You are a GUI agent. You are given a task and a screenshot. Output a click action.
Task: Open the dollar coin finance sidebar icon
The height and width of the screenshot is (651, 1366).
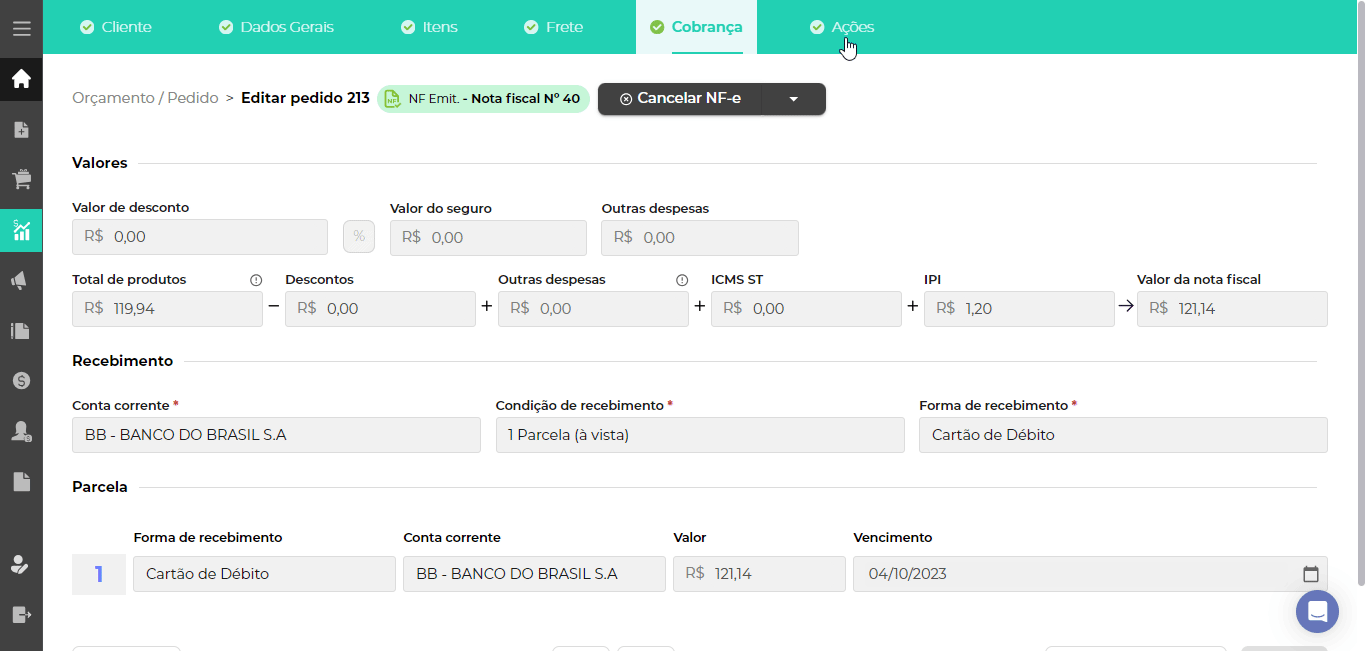click(x=21, y=381)
